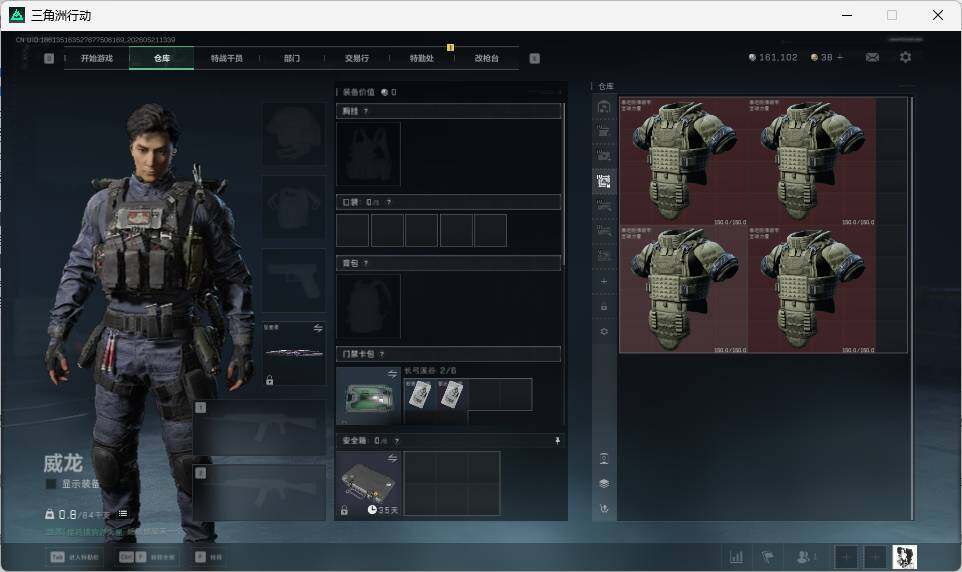Click the swap icon on melee weapon slot
Image resolution: width=962 pixels, height=572 pixels.
pos(318,328)
